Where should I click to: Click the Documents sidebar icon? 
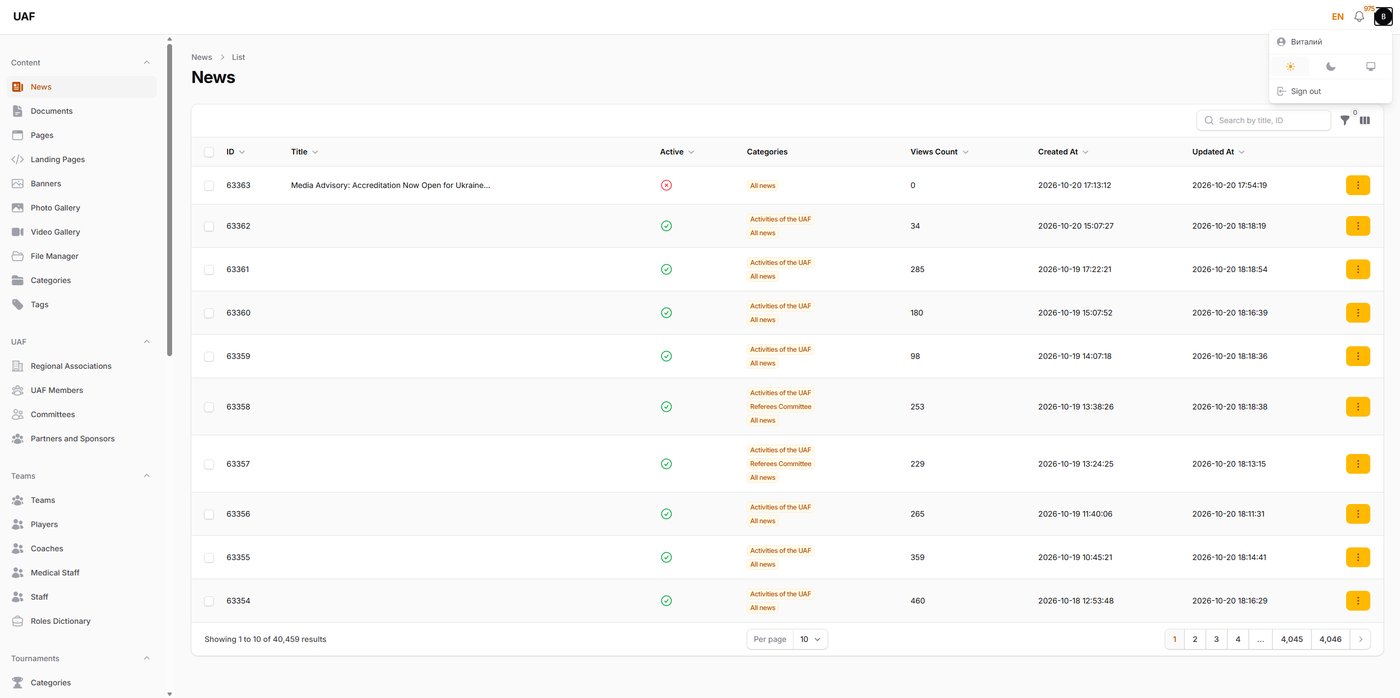pyautogui.click(x=17, y=111)
